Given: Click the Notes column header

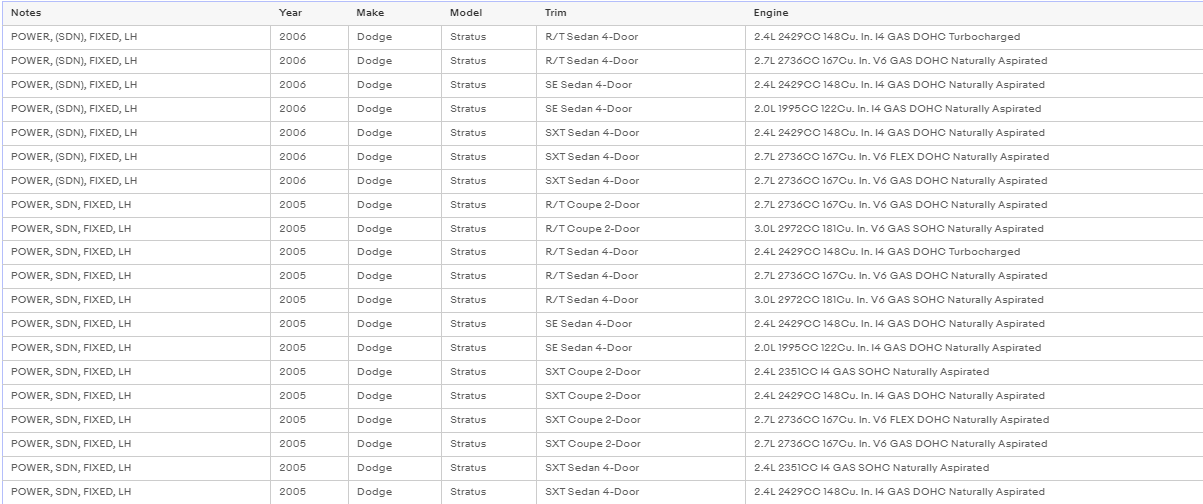Looking at the screenshot, I should click(137, 13).
